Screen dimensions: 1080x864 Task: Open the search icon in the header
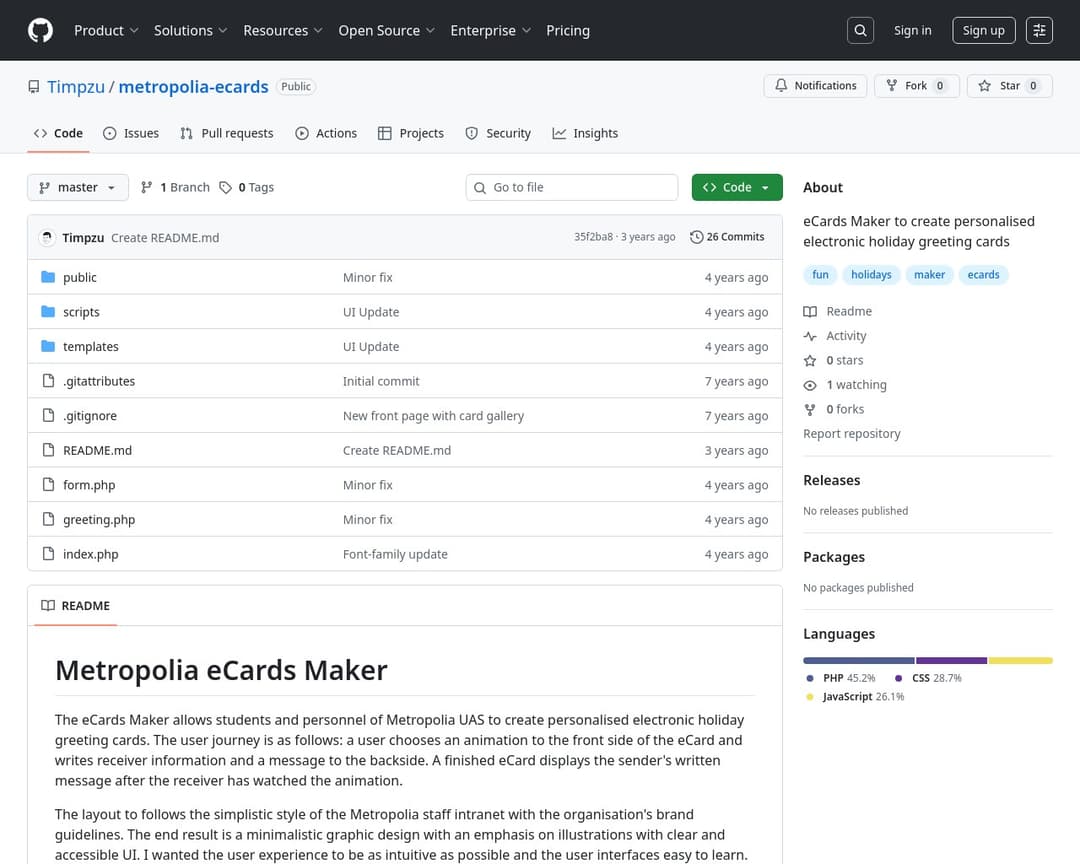[860, 30]
